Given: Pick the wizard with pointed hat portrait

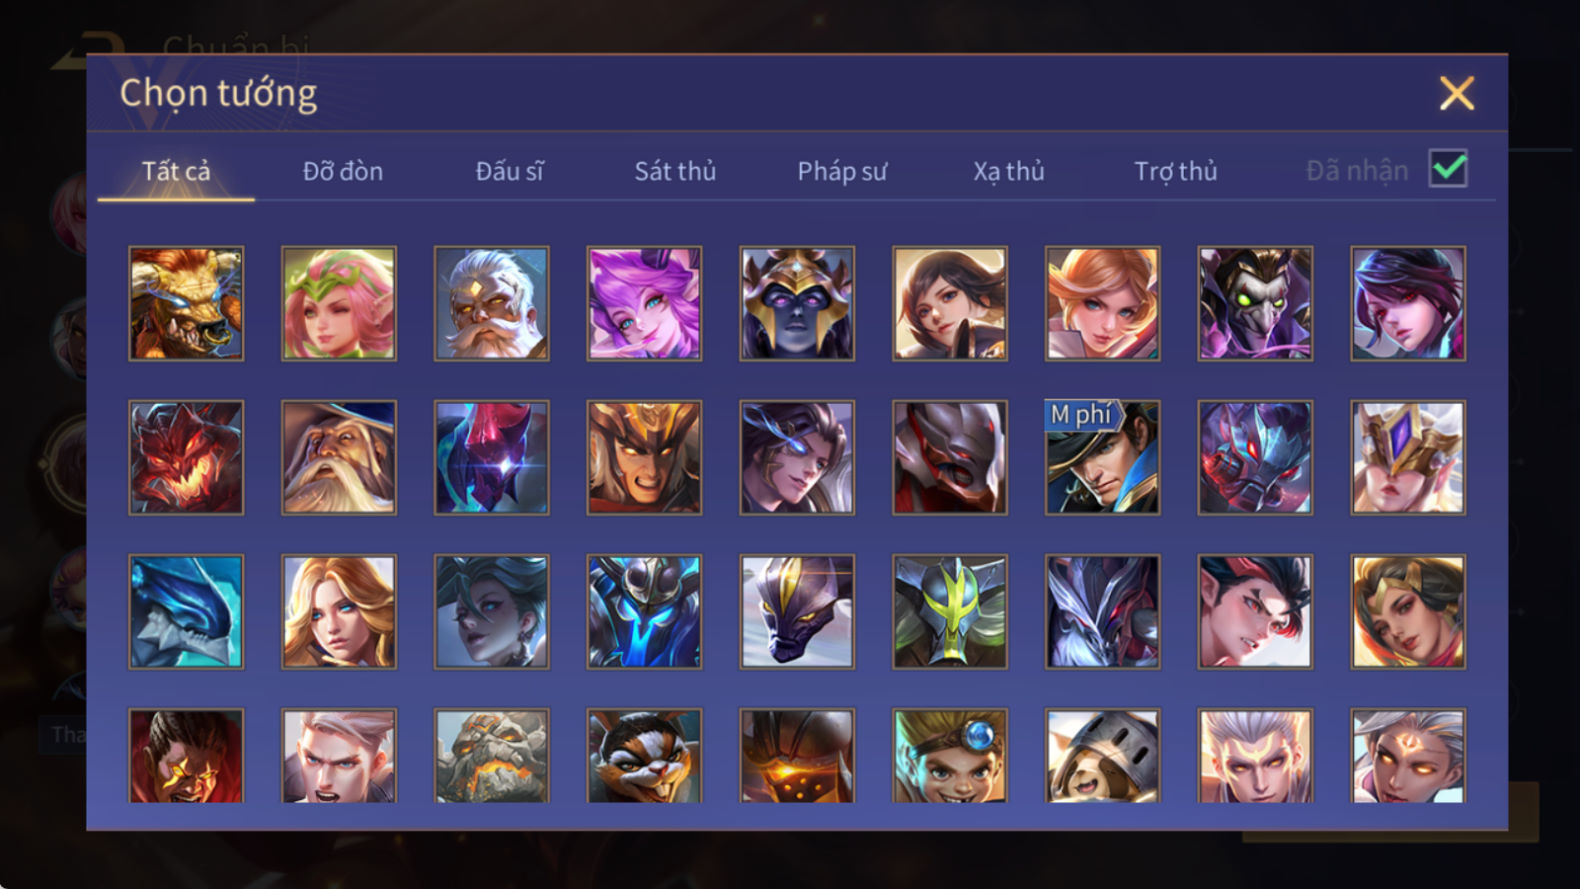Looking at the screenshot, I should pos(339,457).
